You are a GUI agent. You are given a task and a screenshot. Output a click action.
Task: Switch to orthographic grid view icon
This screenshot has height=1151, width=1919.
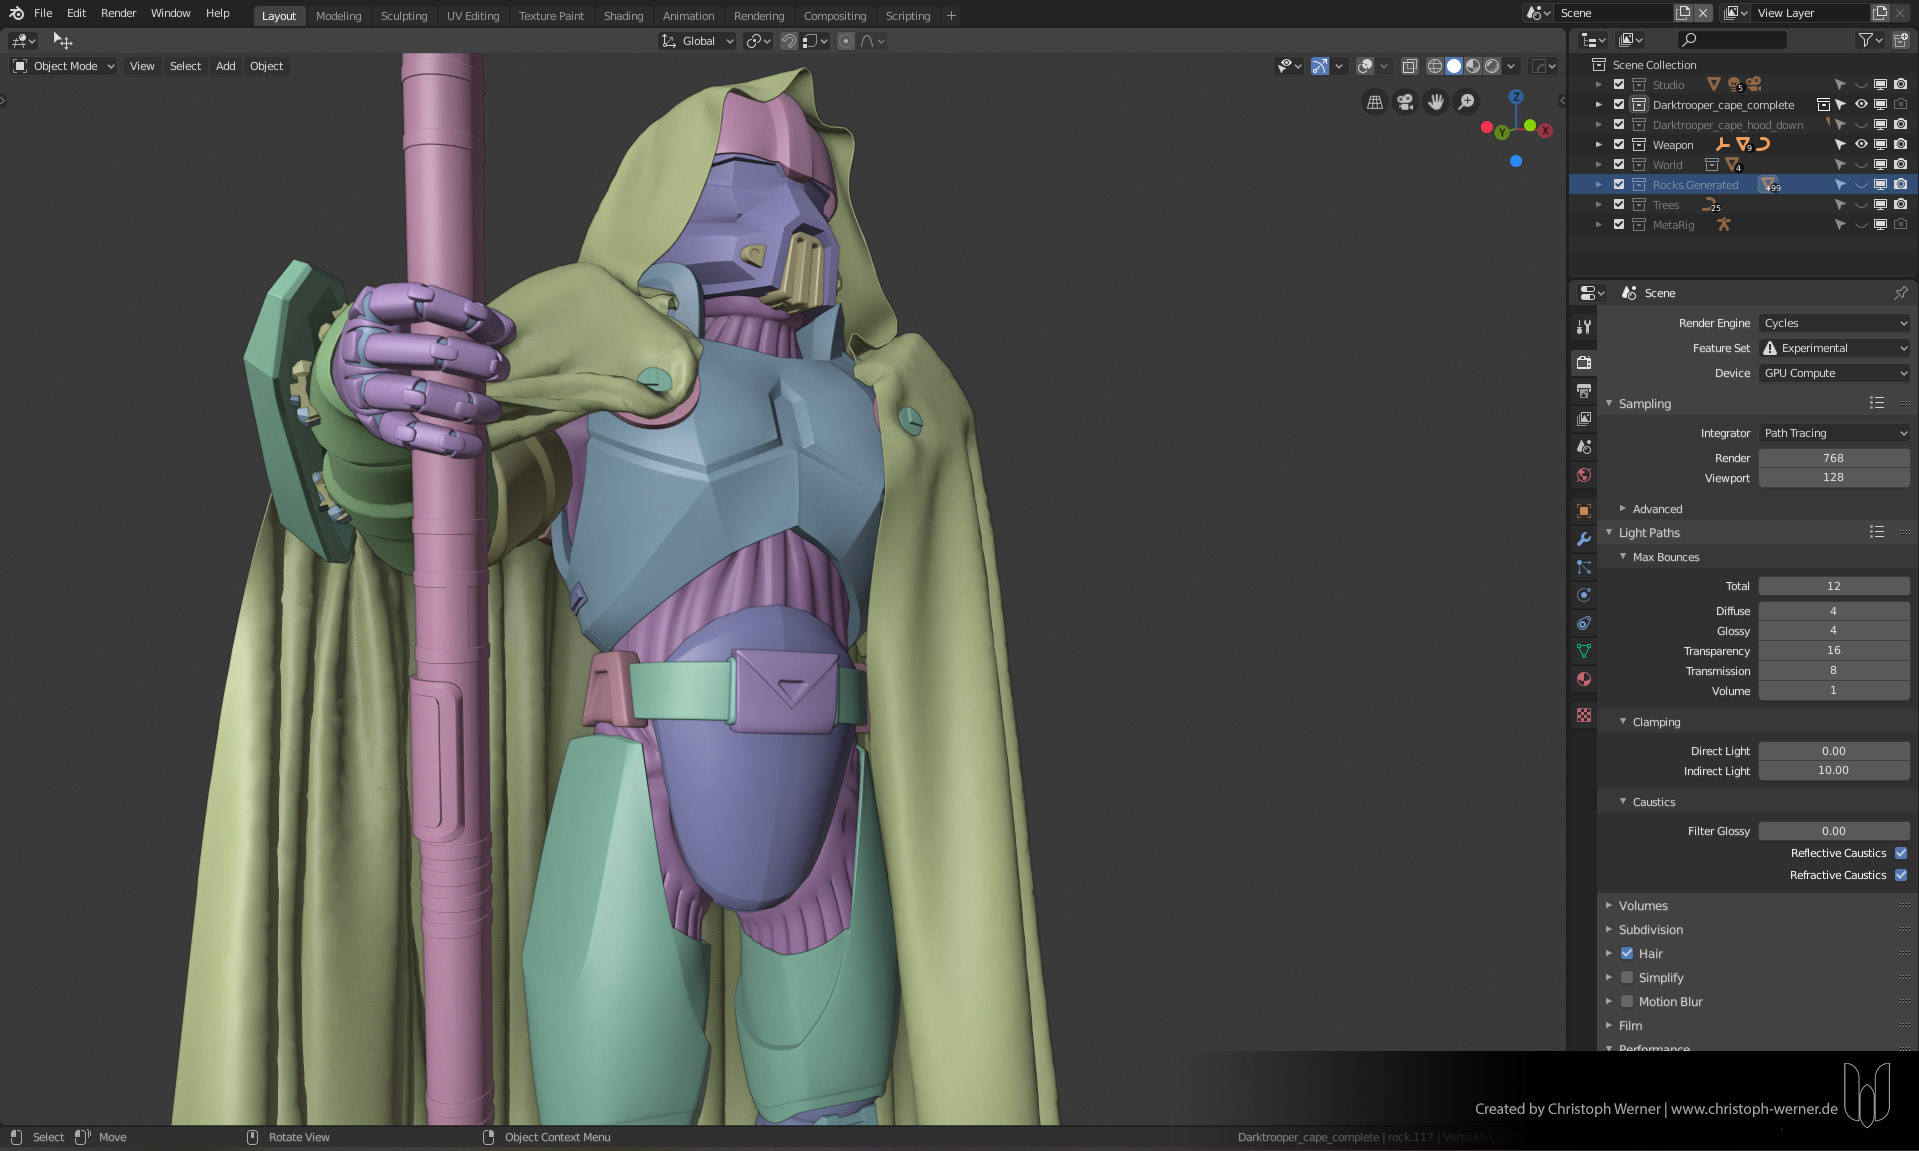click(x=1375, y=102)
